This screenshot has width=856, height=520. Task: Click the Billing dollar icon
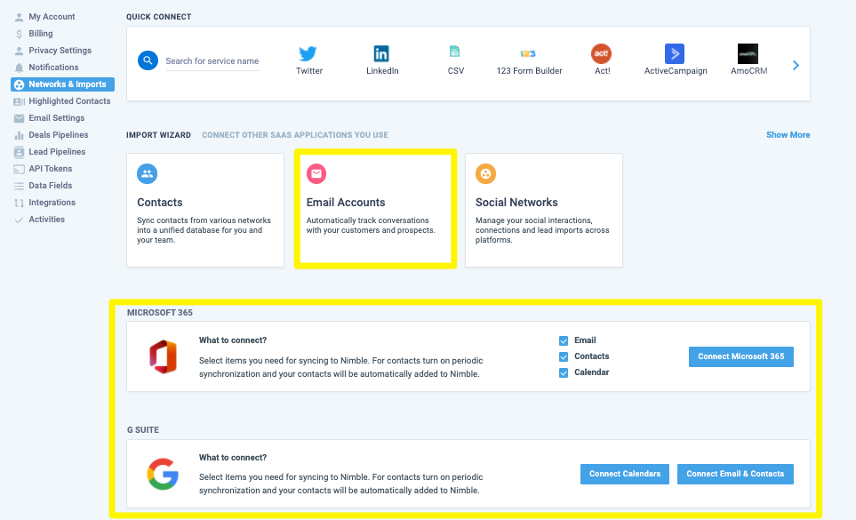19,34
